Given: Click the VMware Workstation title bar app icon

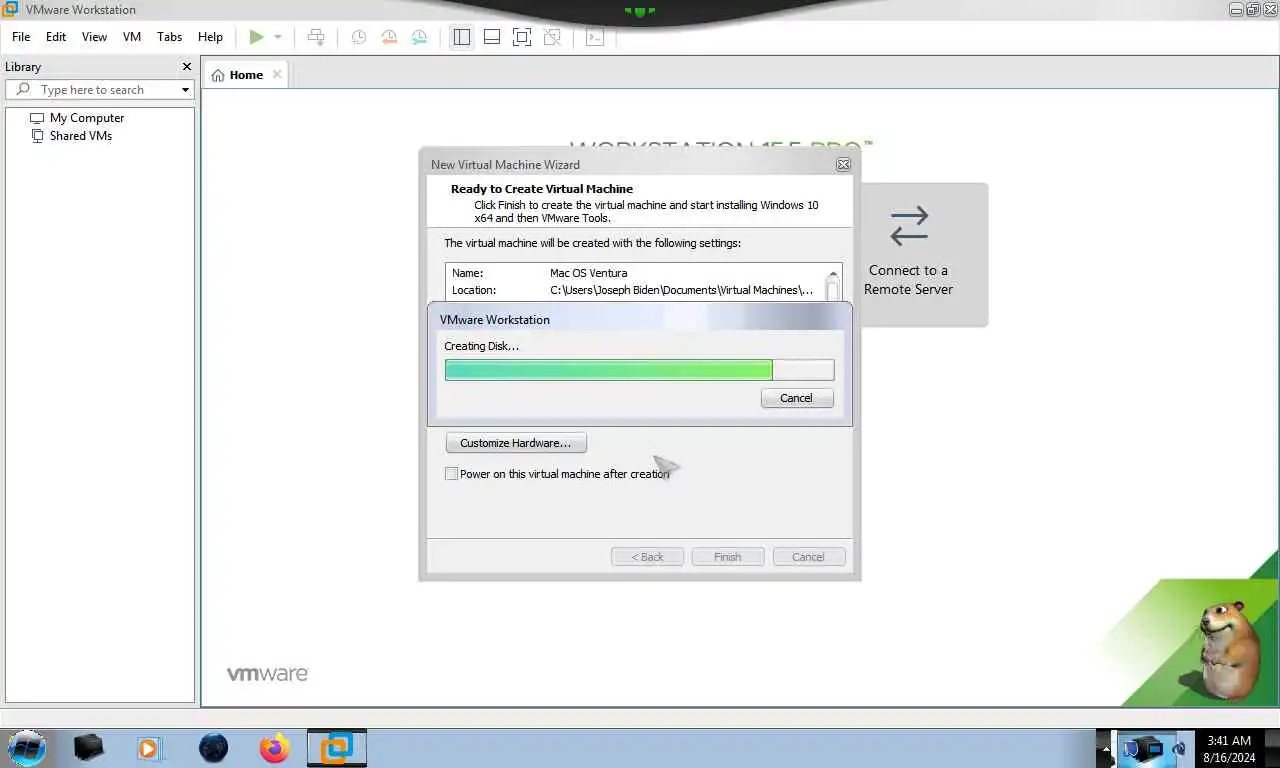Looking at the screenshot, I should tap(10, 9).
